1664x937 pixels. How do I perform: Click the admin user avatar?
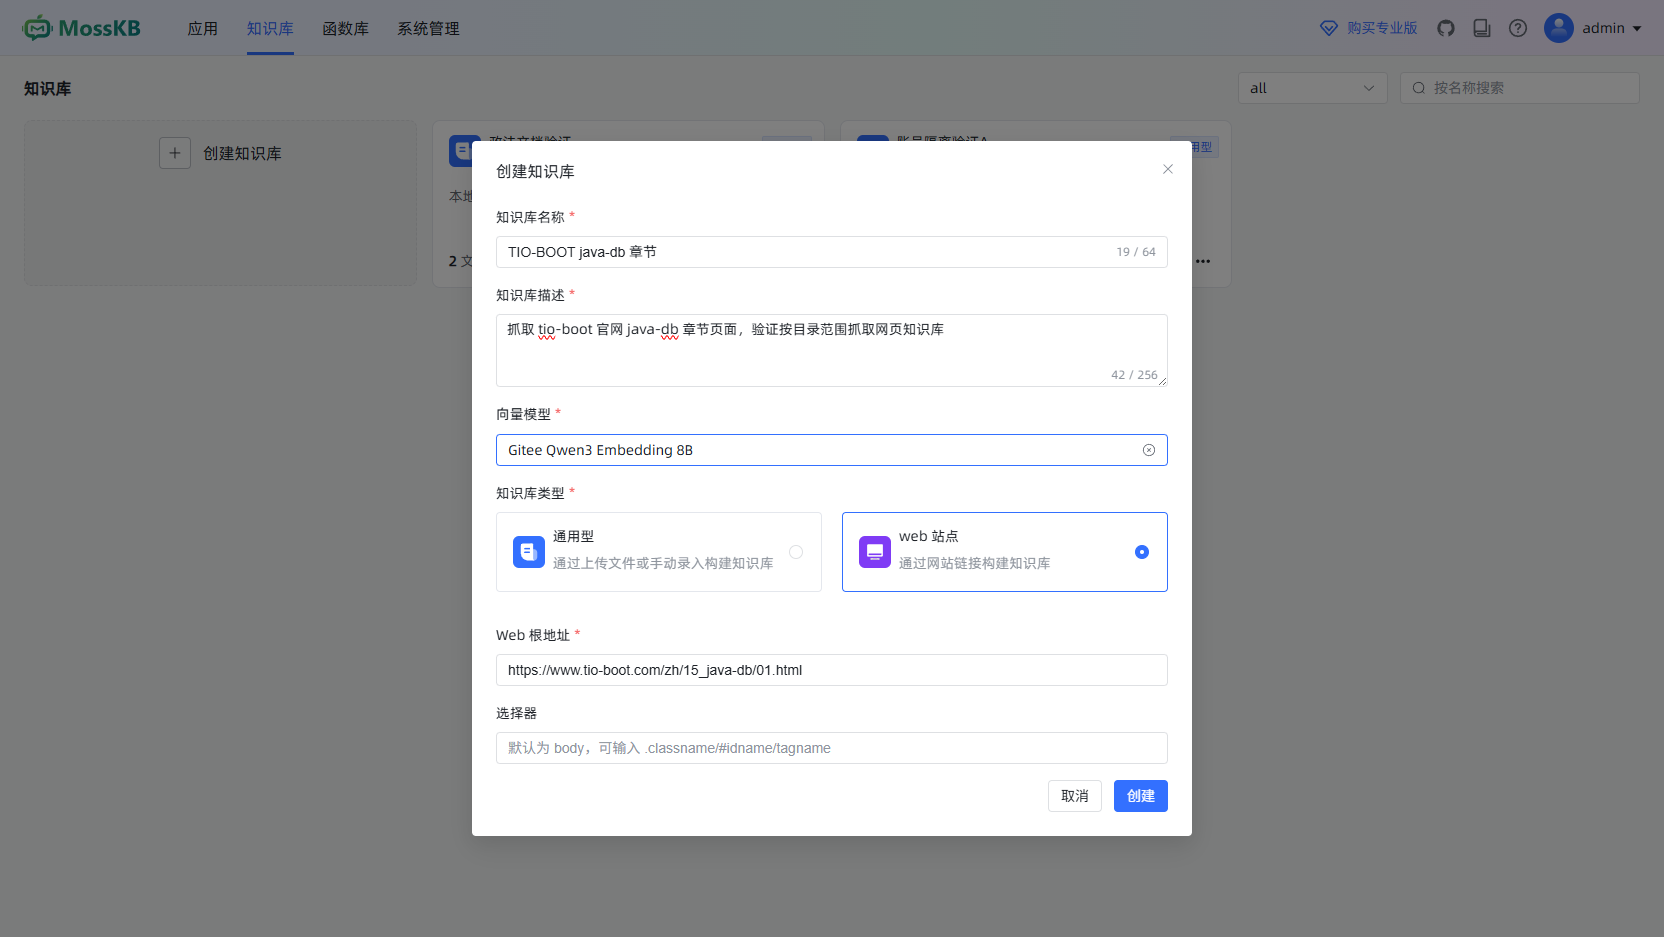(1559, 28)
